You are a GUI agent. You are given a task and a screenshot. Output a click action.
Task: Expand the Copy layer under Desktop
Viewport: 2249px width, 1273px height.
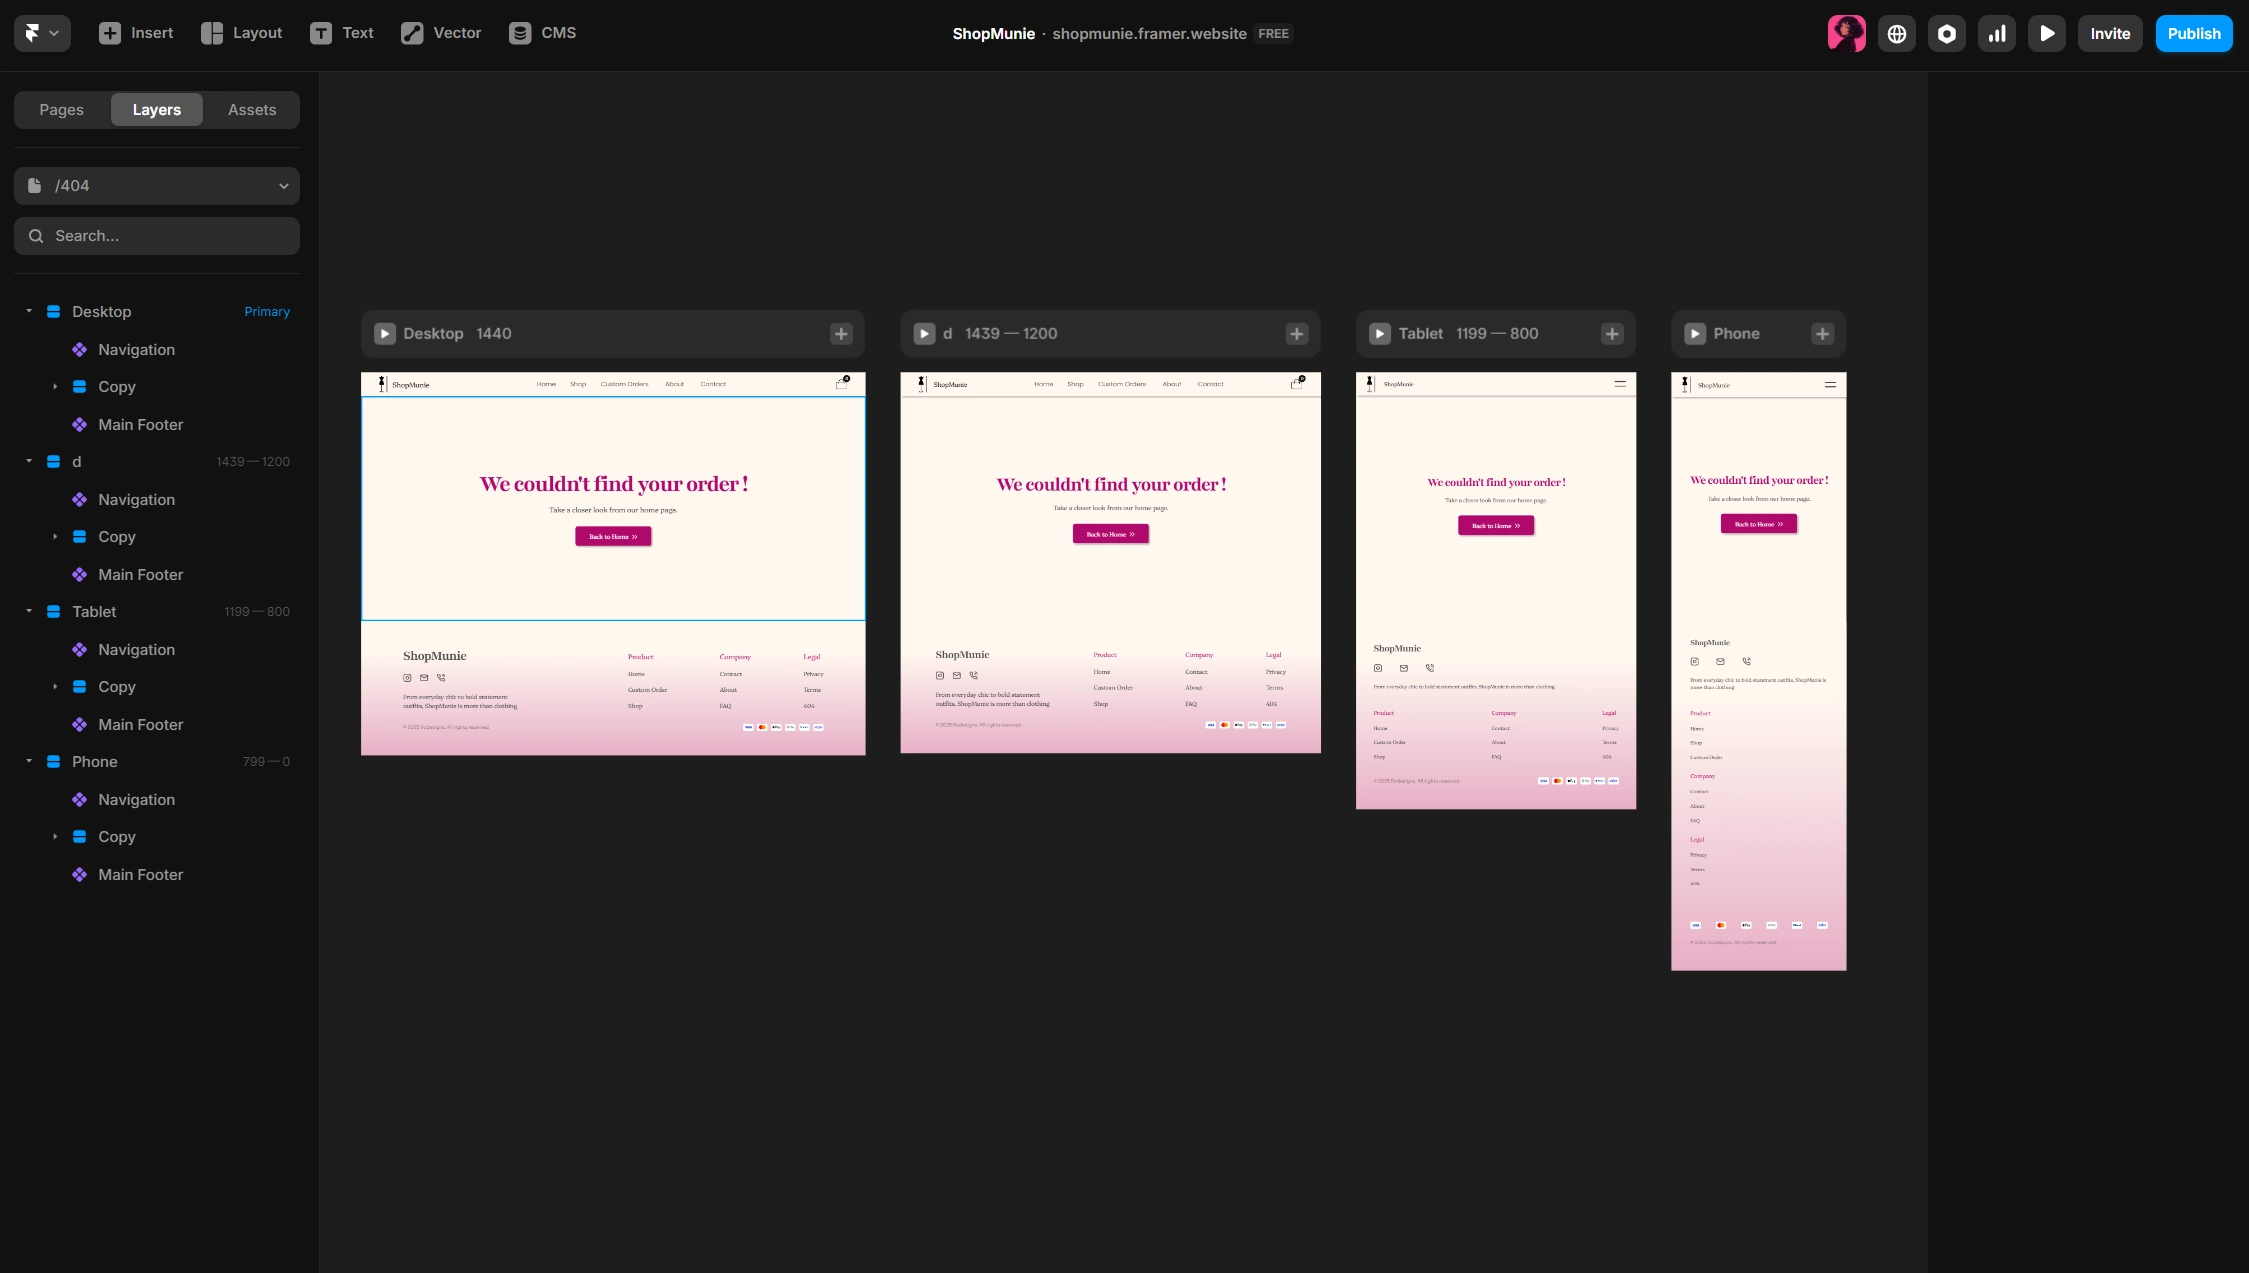pyautogui.click(x=55, y=387)
